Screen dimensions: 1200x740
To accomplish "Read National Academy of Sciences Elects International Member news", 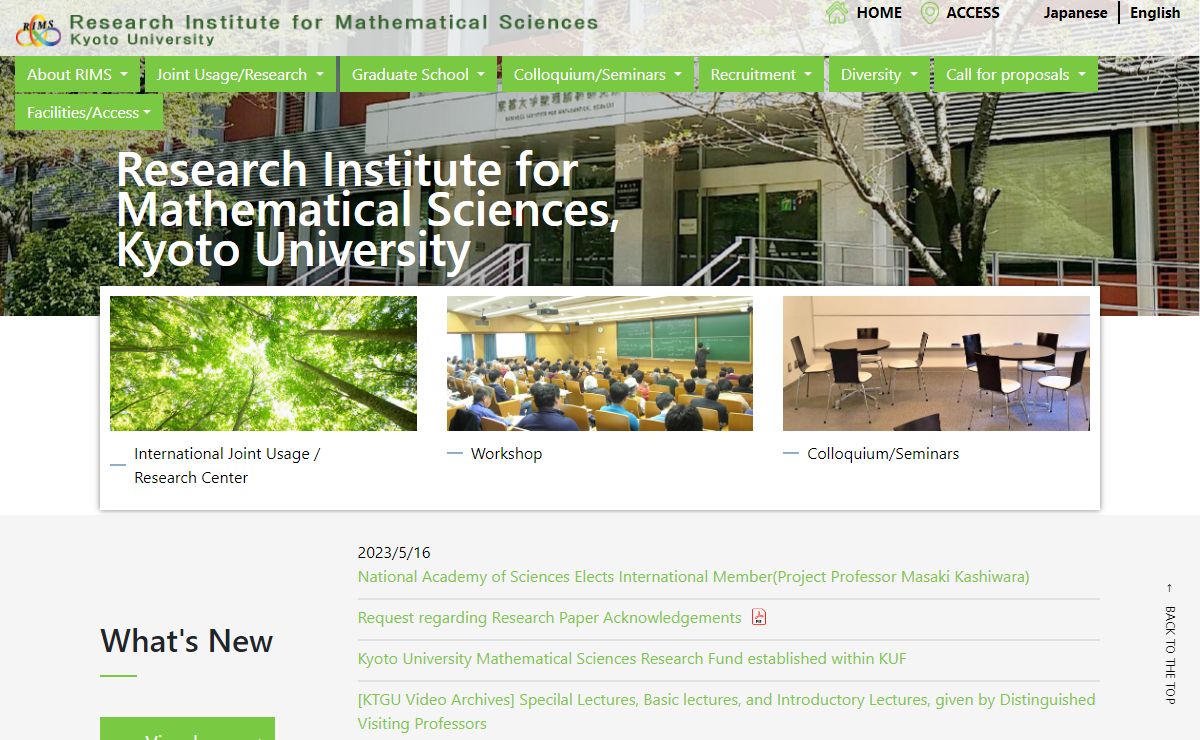I will 693,576.
